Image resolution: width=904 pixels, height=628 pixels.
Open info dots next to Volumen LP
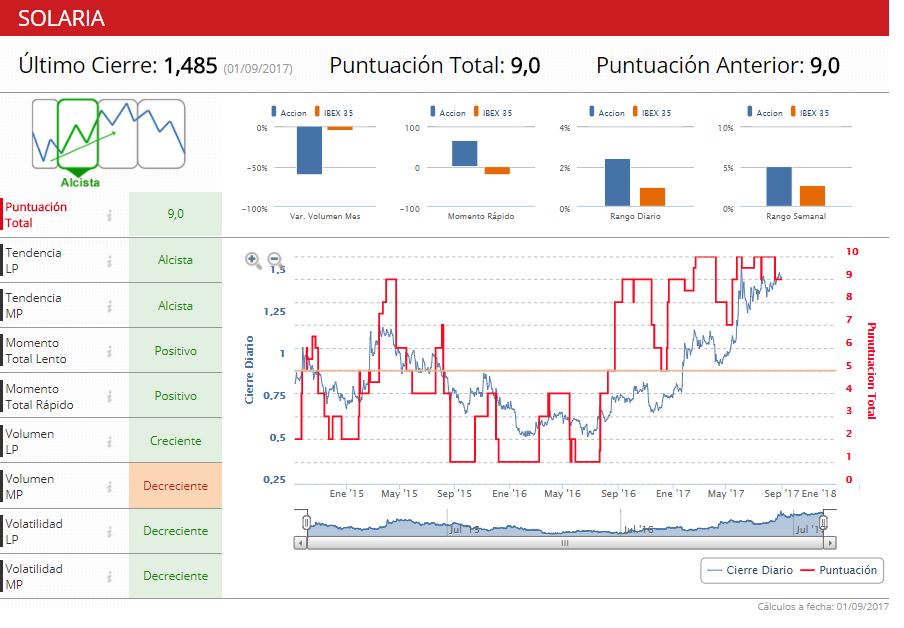(x=109, y=441)
